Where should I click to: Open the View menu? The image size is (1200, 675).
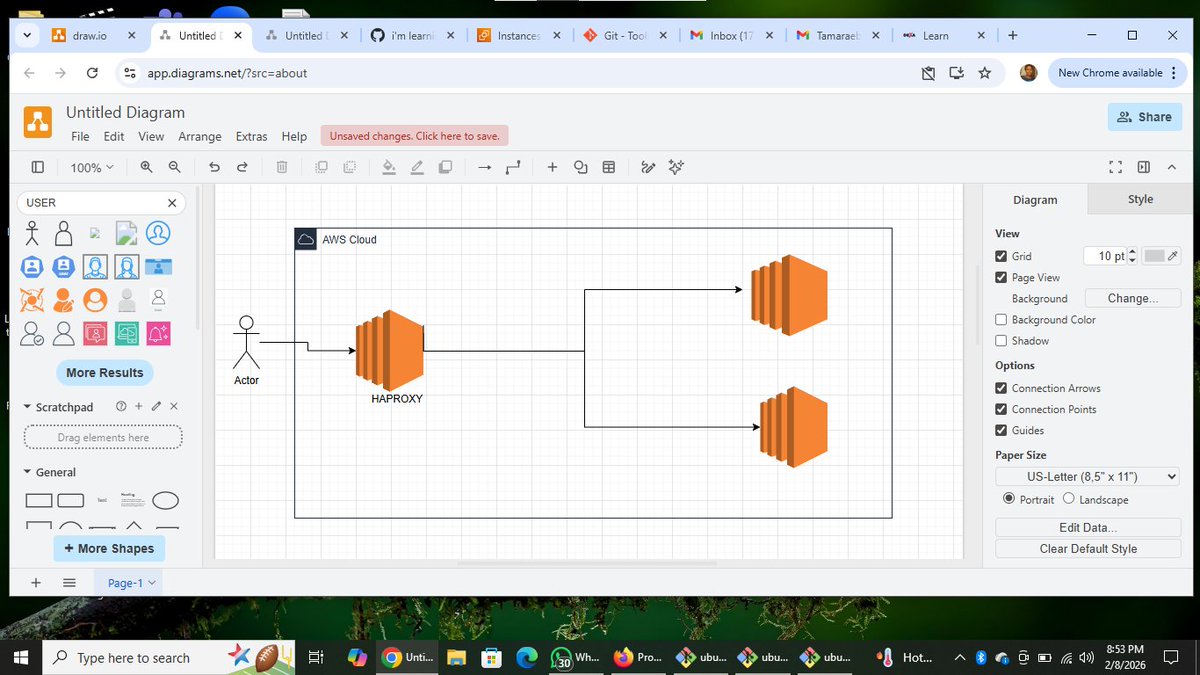(151, 137)
